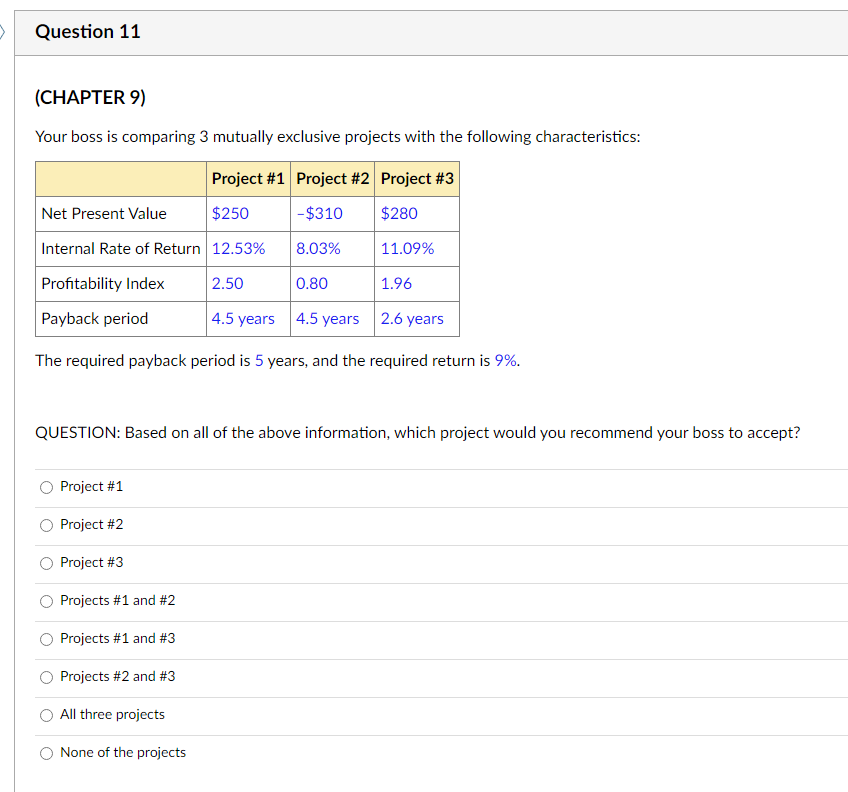Select the None of the projects option
The height and width of the screenshot is (792, 848).
point(46,753)
